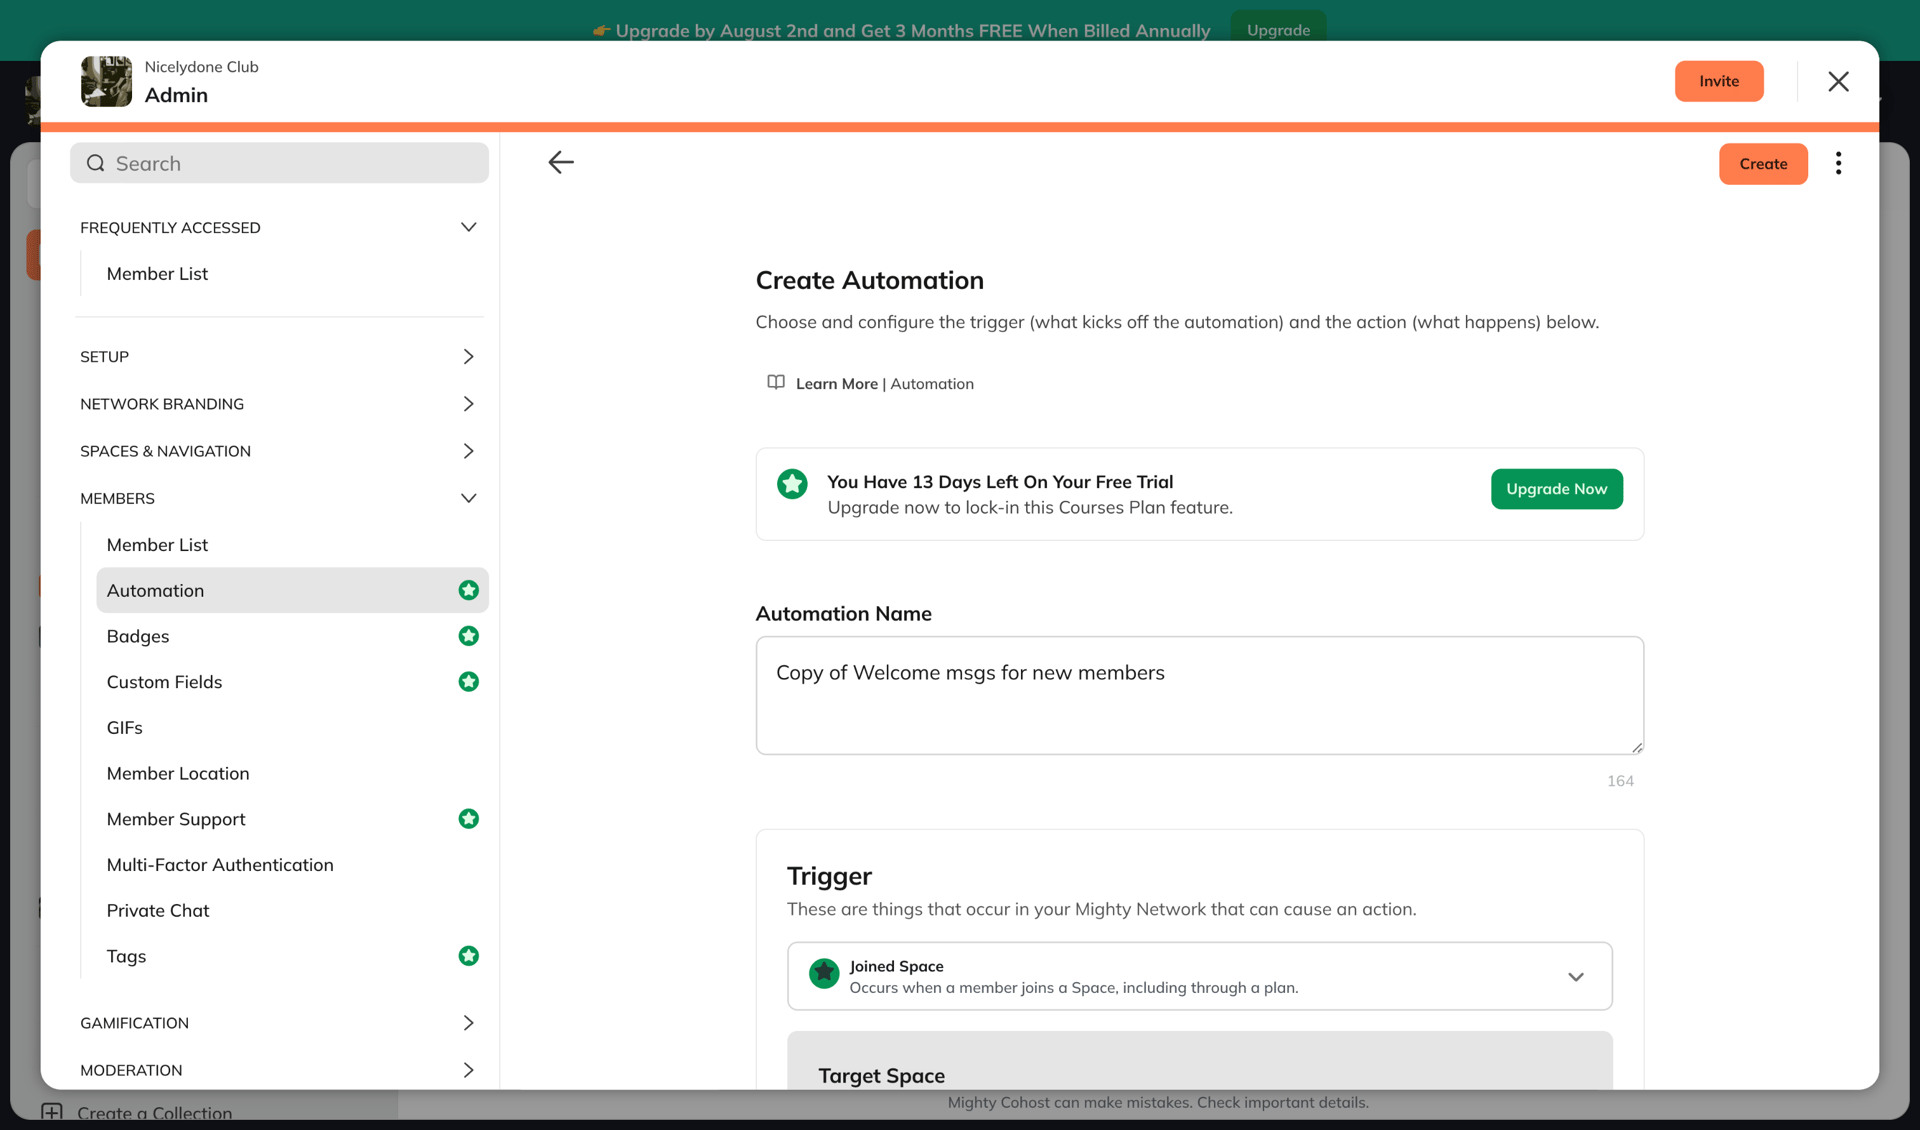This screenshot has height=1130, width=1920.
Task: Click the Invite button
Action: (1719, 81)
